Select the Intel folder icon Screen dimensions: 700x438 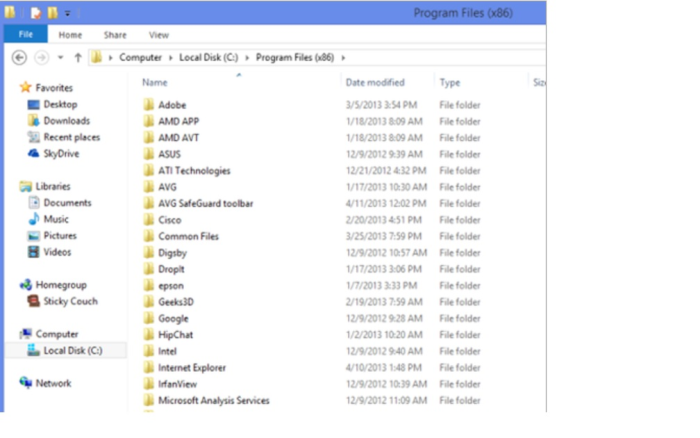pos(149,351)
